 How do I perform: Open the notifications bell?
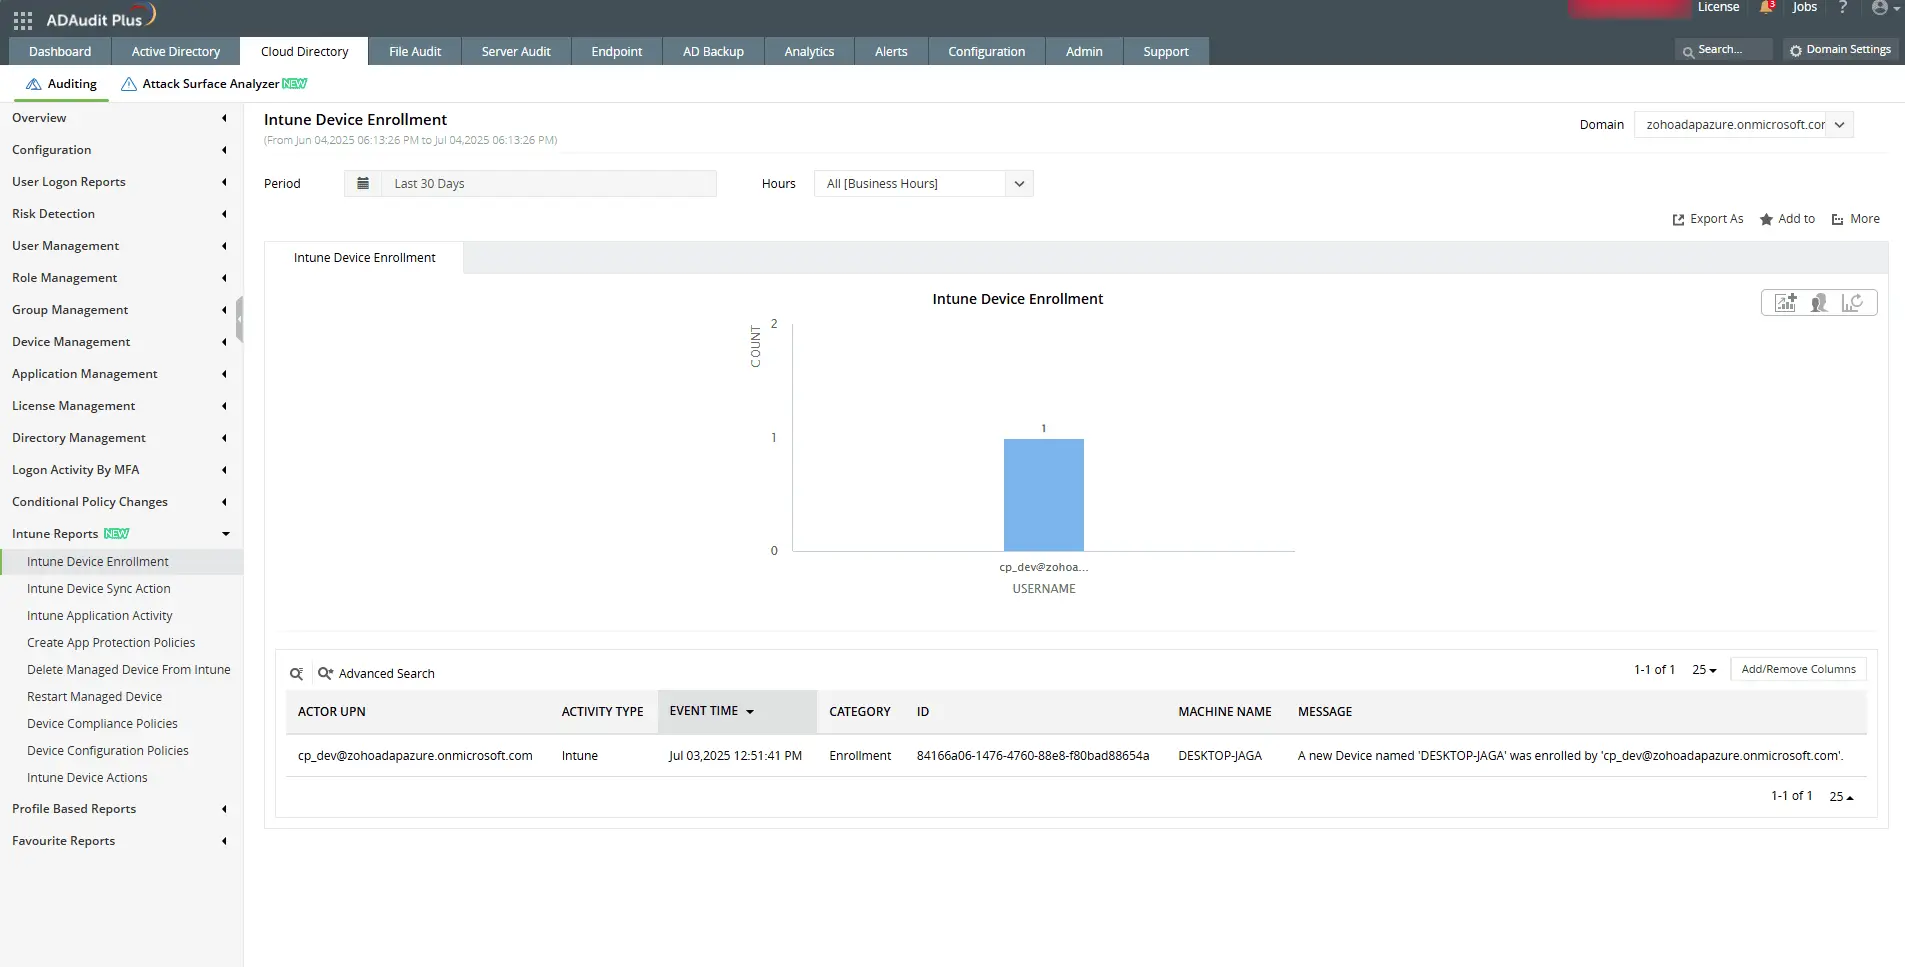pos(1767,7)
